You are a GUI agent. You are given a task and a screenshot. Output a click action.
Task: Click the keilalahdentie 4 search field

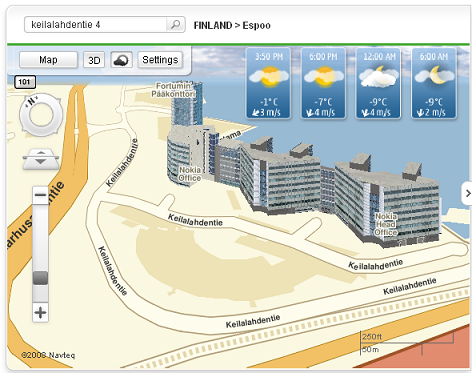coord(95,25)
